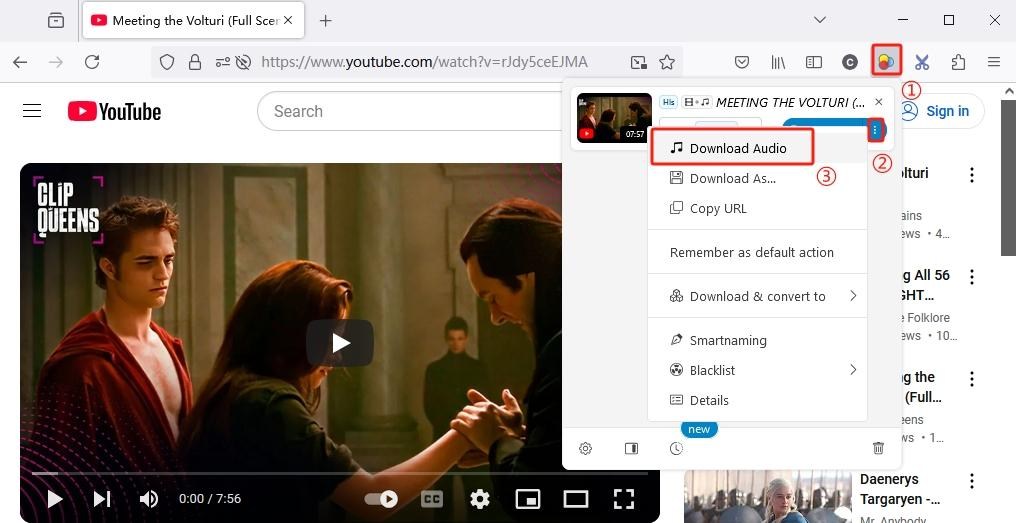1016x523 pixels.
Task: Expand the Download & convert to submenu
Action: click(757, 296)
